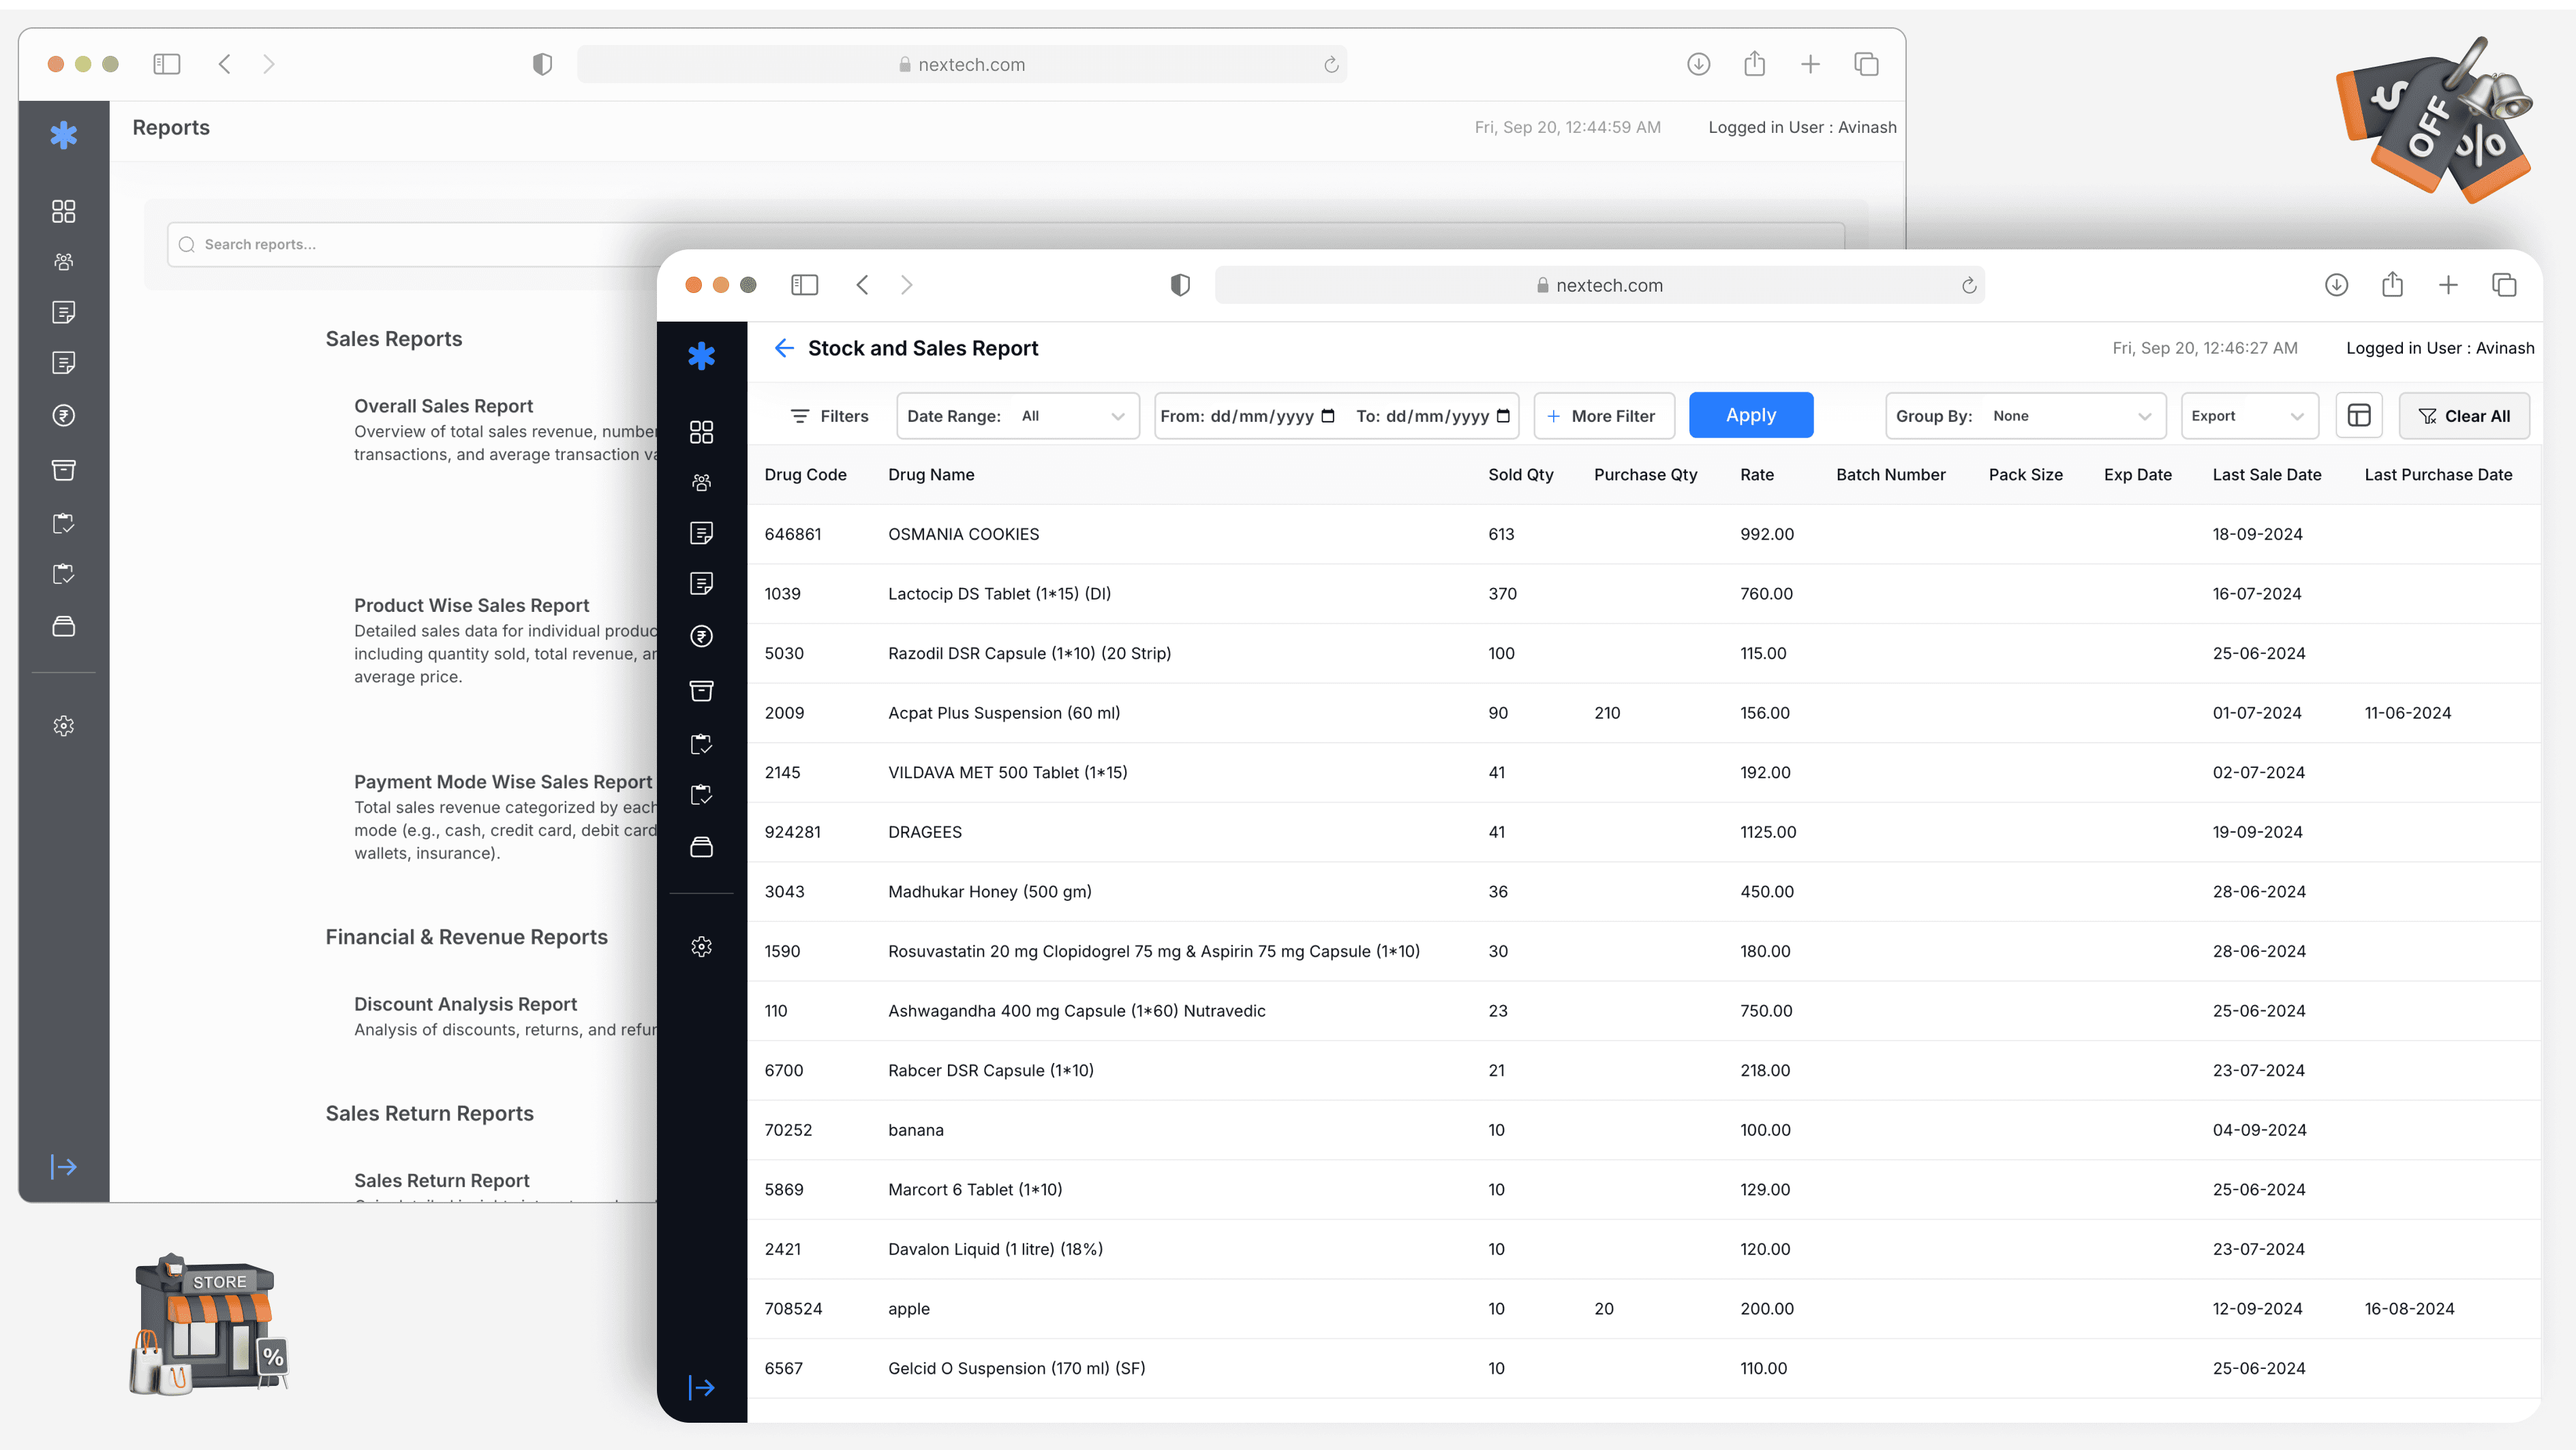The height and width of the screenshot is (1450, 2576).
Task: Click Apply button
Action: click(1751, 415)
